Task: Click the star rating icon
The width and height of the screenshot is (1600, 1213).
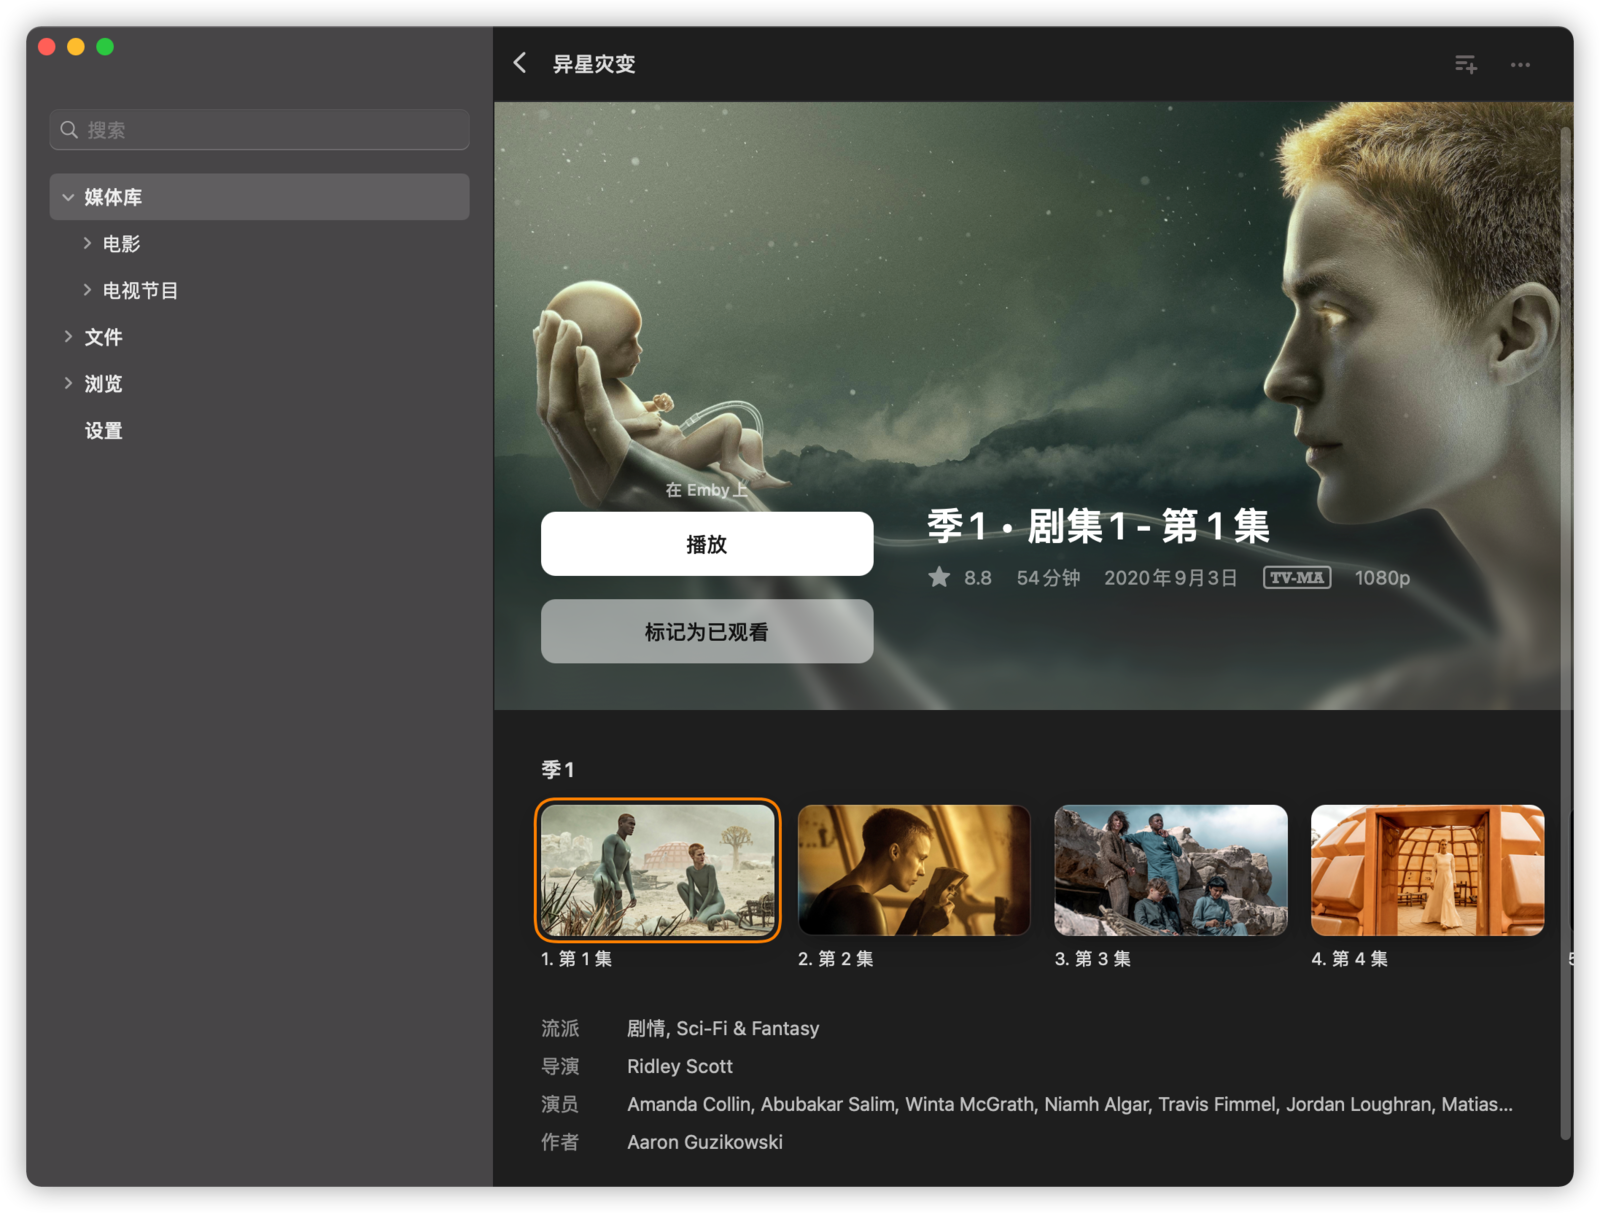Action: coord(939,577)
